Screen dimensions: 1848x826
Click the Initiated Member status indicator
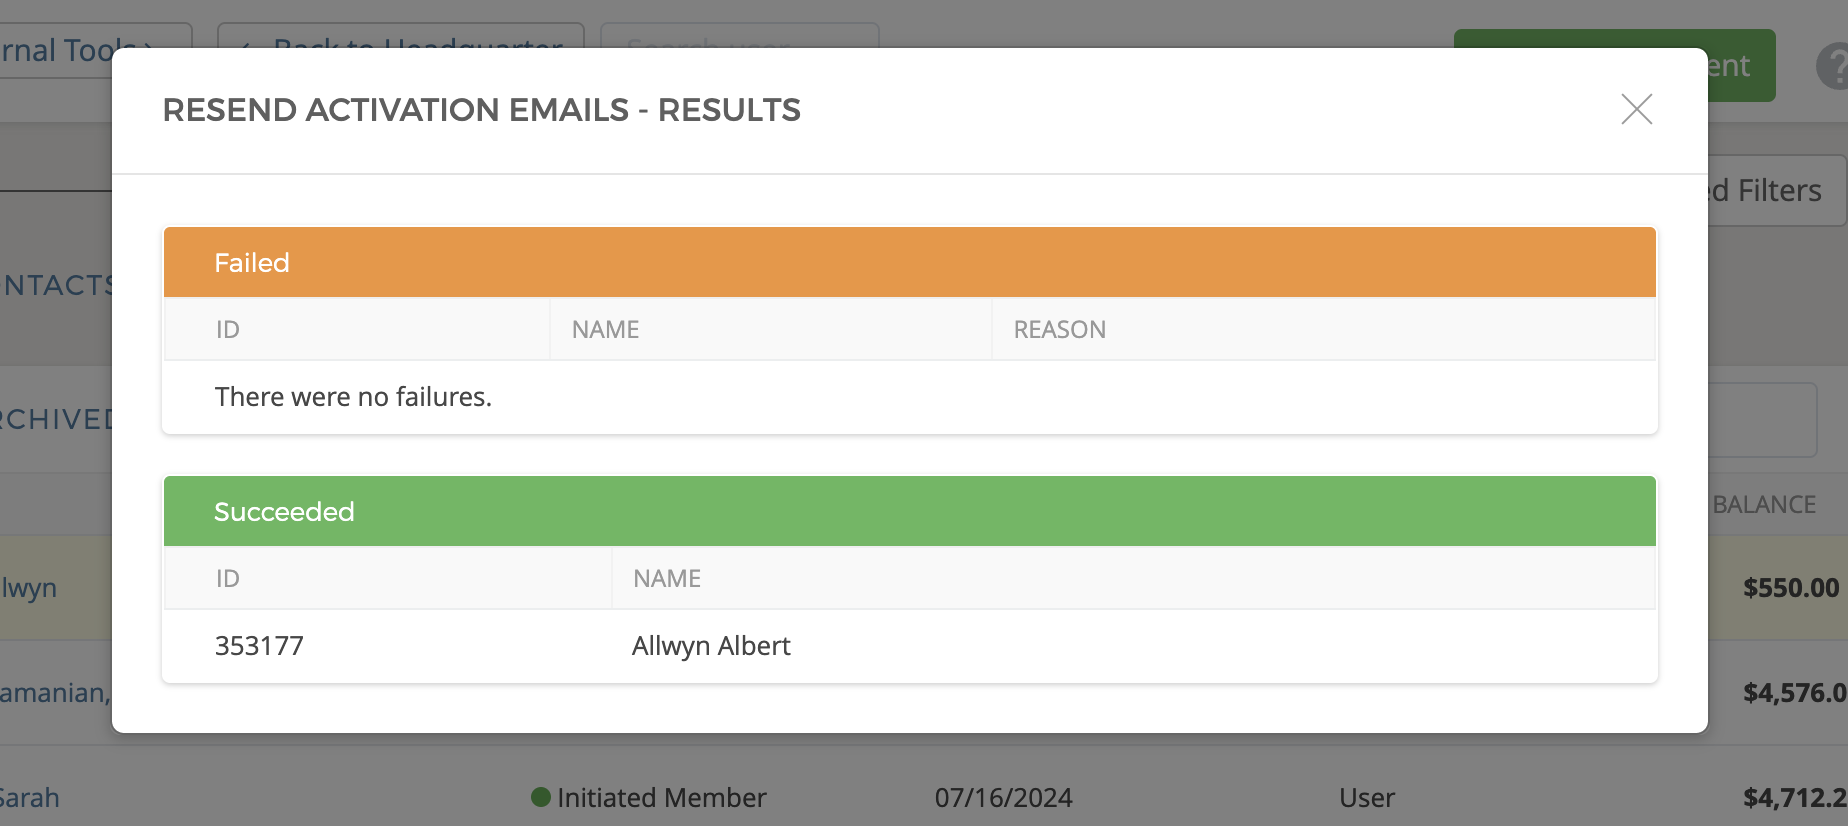click(649, 798)
